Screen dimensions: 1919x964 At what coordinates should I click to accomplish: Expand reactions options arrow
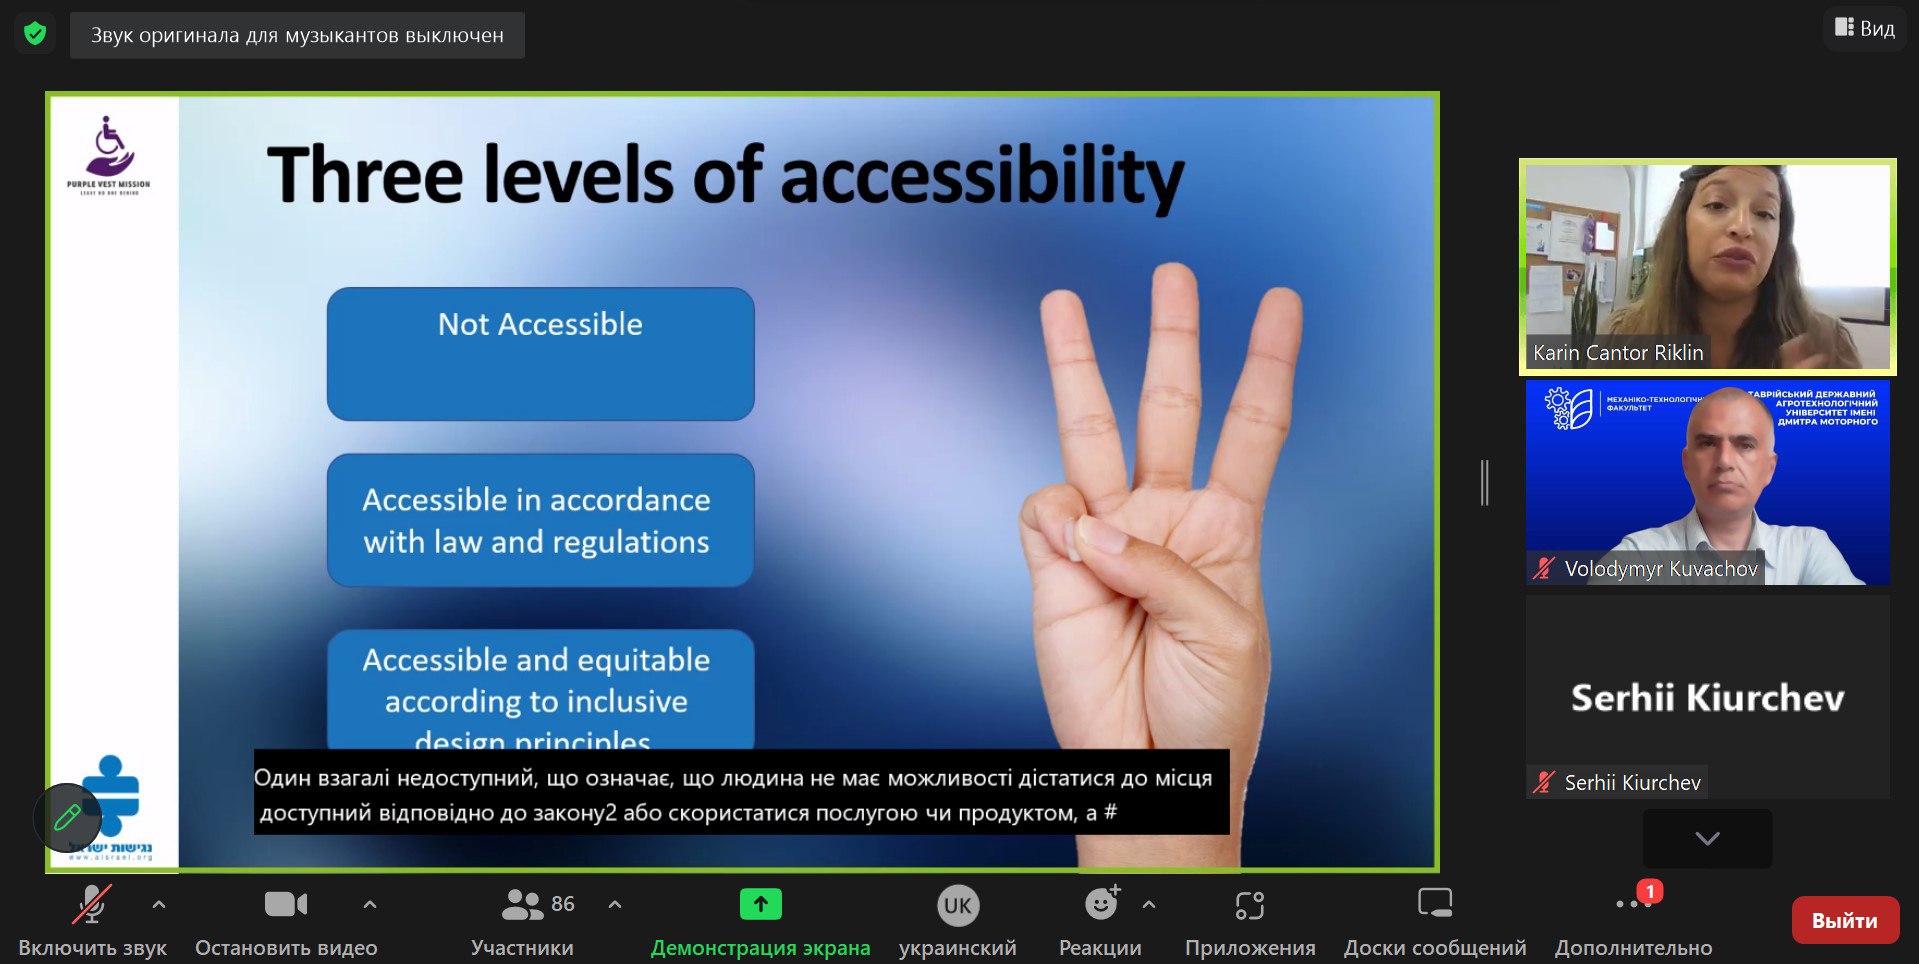[1149, 904]
